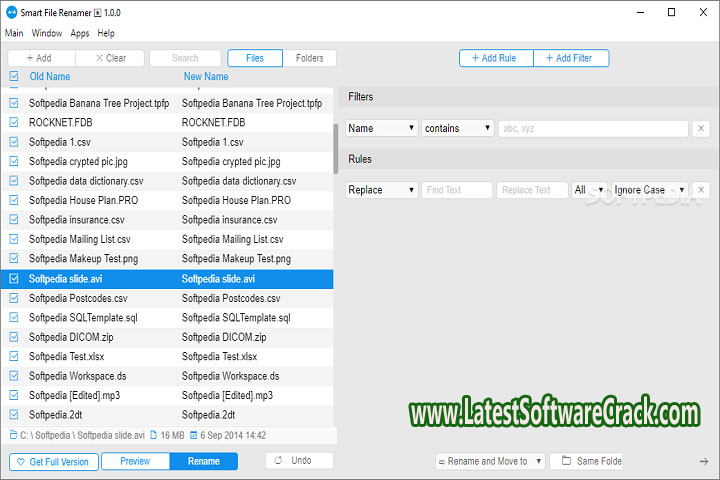Toggle Softpedia data dictionary.csv checkbox
This screenshot has width=720, height=480.
pos(14,181)
